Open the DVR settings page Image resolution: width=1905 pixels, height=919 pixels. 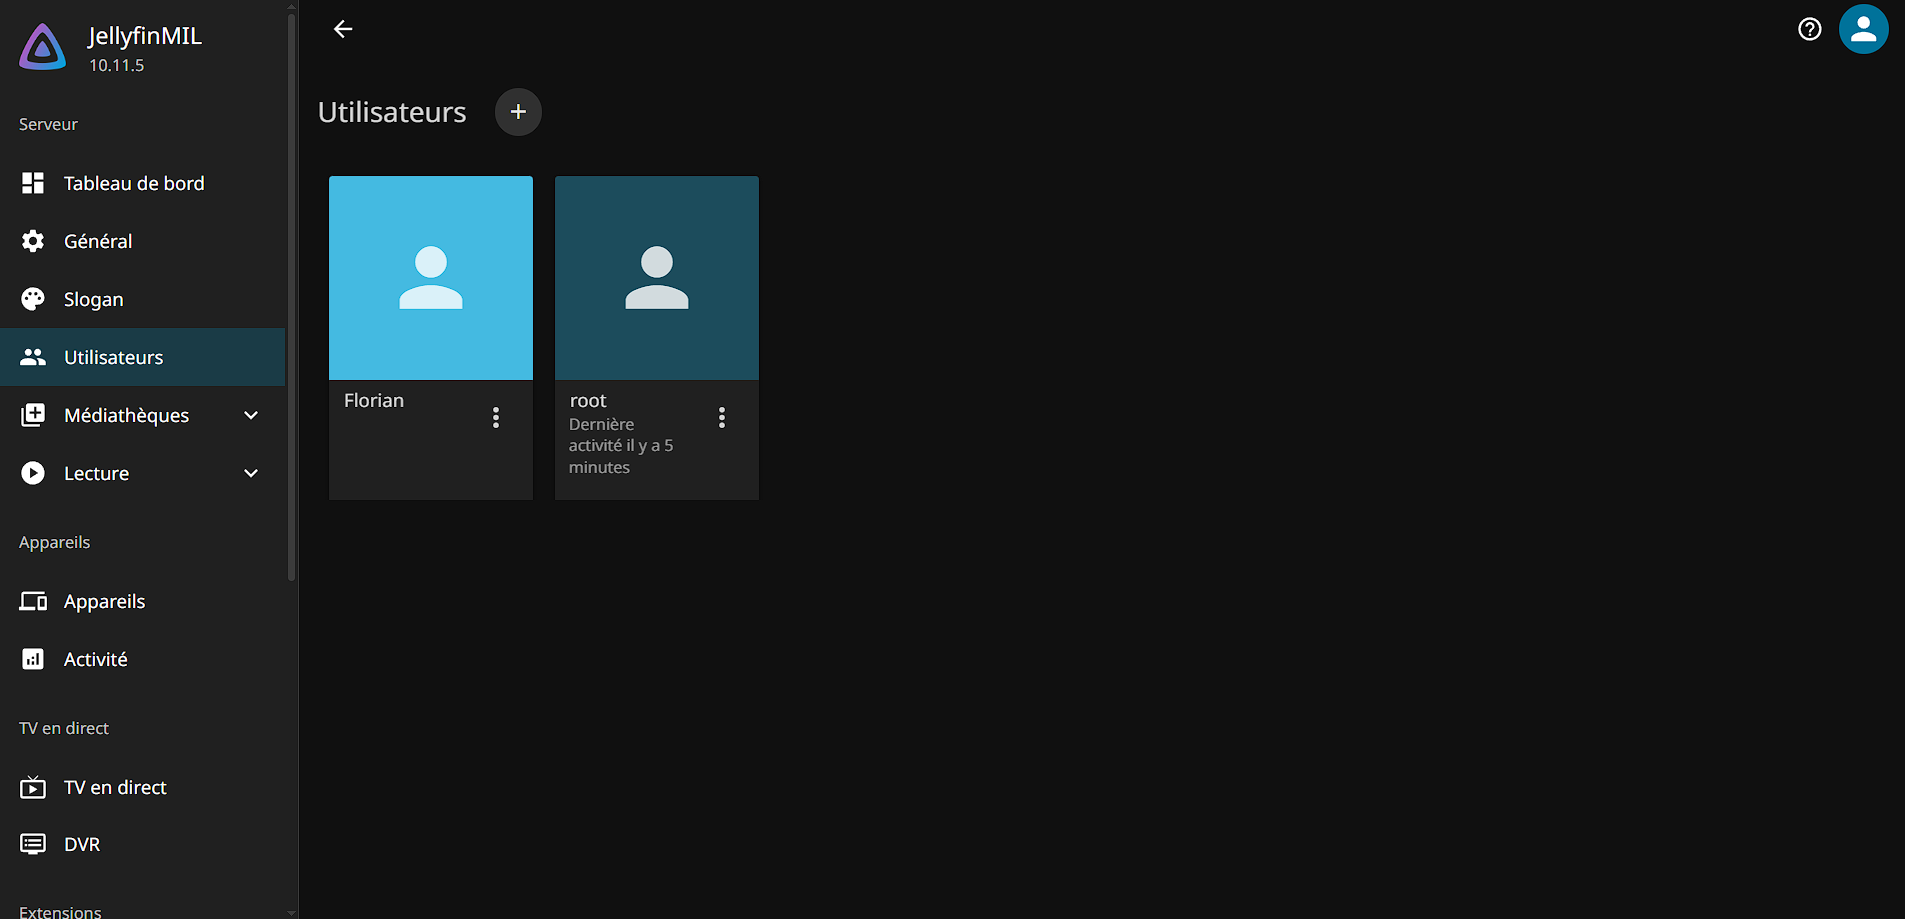point(82,844)
